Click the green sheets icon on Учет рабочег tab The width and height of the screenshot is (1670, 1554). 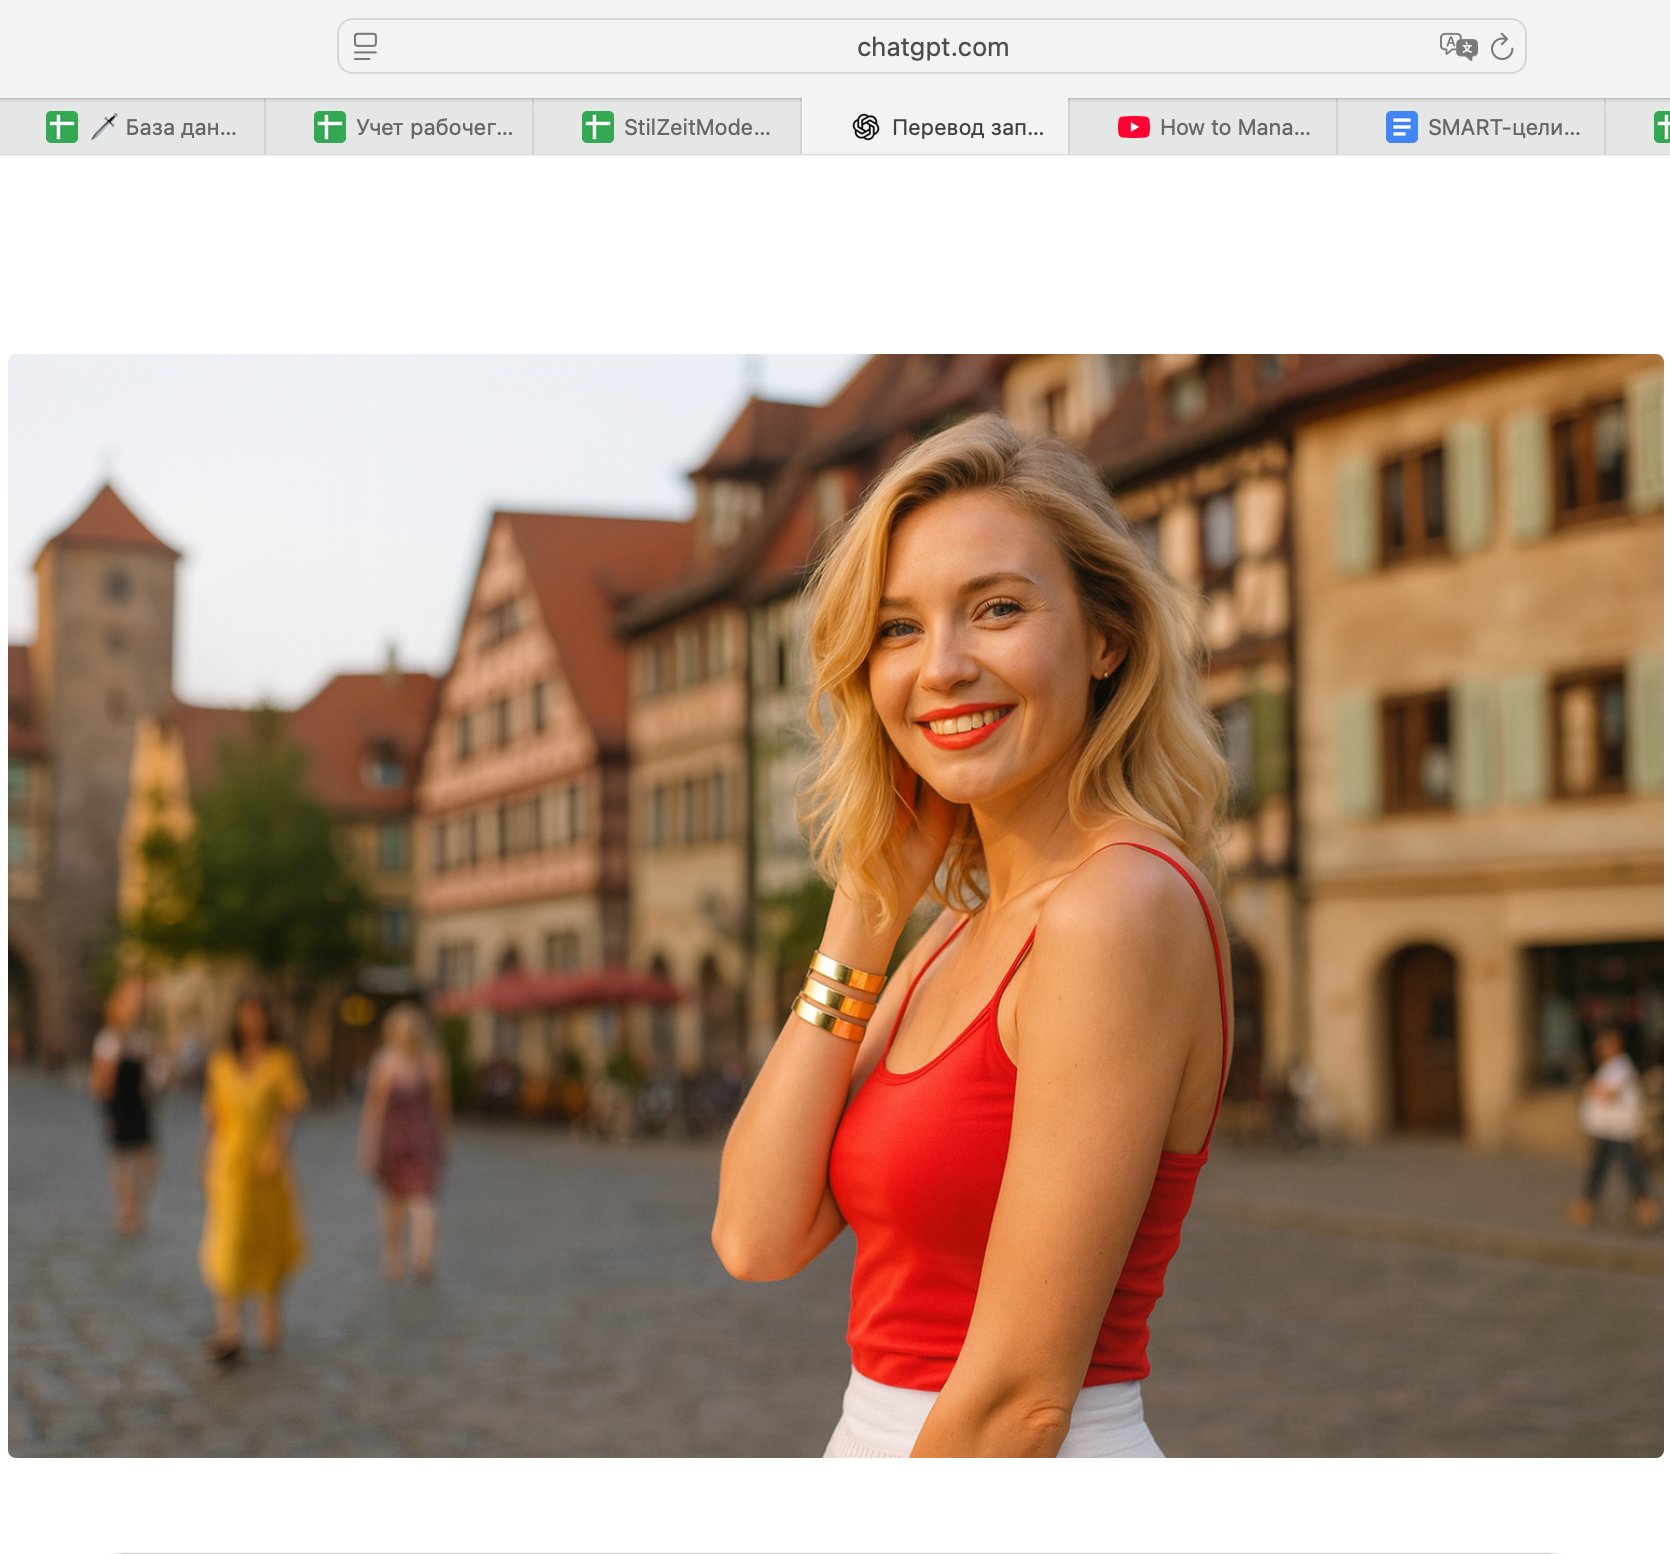click(x=330, y=127)
